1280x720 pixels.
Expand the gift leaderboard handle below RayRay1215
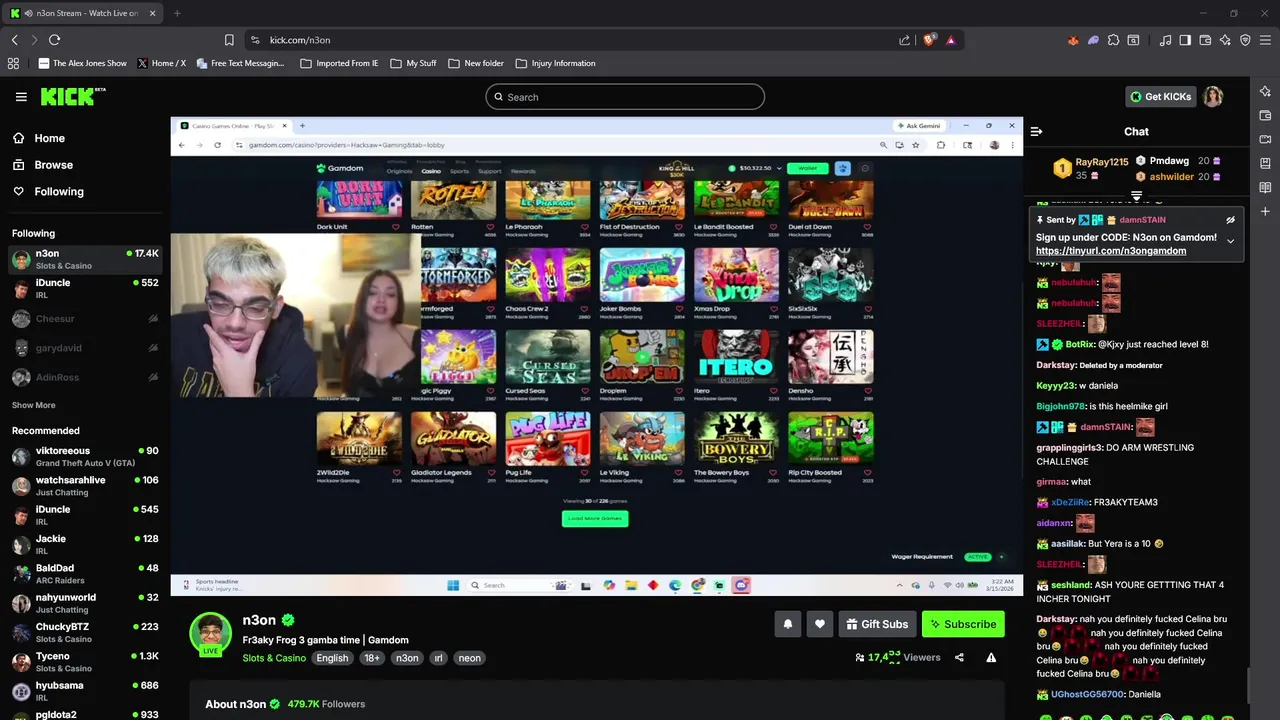[1136, 195]
